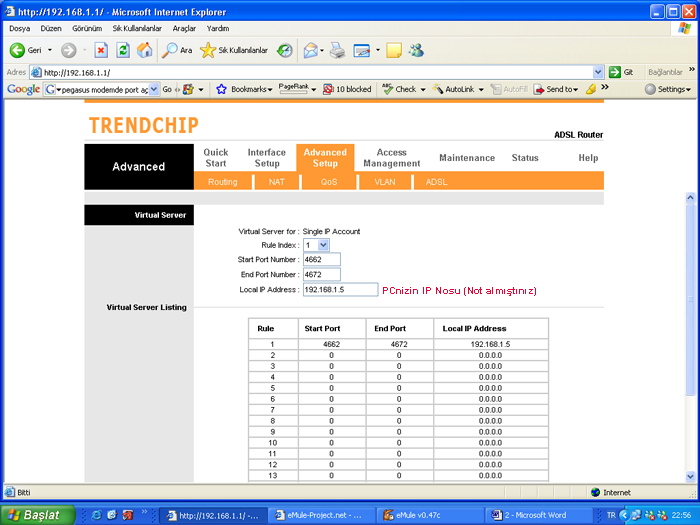Open the Dosya menu
The height and width of the screenshot is (525, 700).
click(x=19, y=28)
